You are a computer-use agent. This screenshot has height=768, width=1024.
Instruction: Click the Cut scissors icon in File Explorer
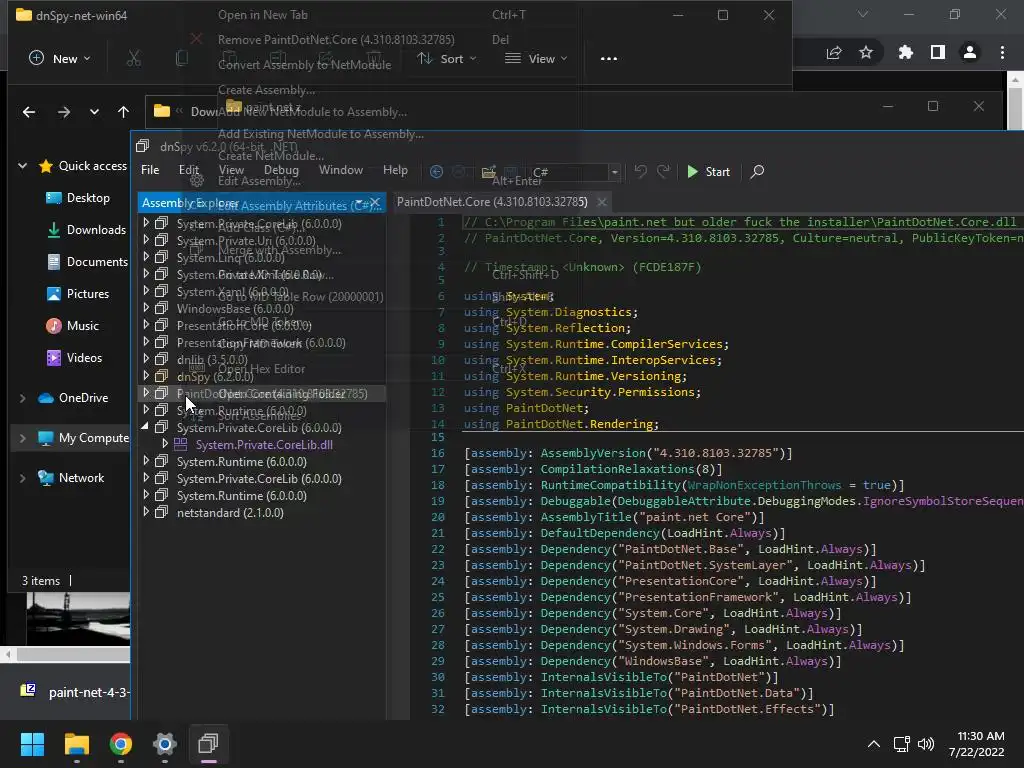coord(133,59)
